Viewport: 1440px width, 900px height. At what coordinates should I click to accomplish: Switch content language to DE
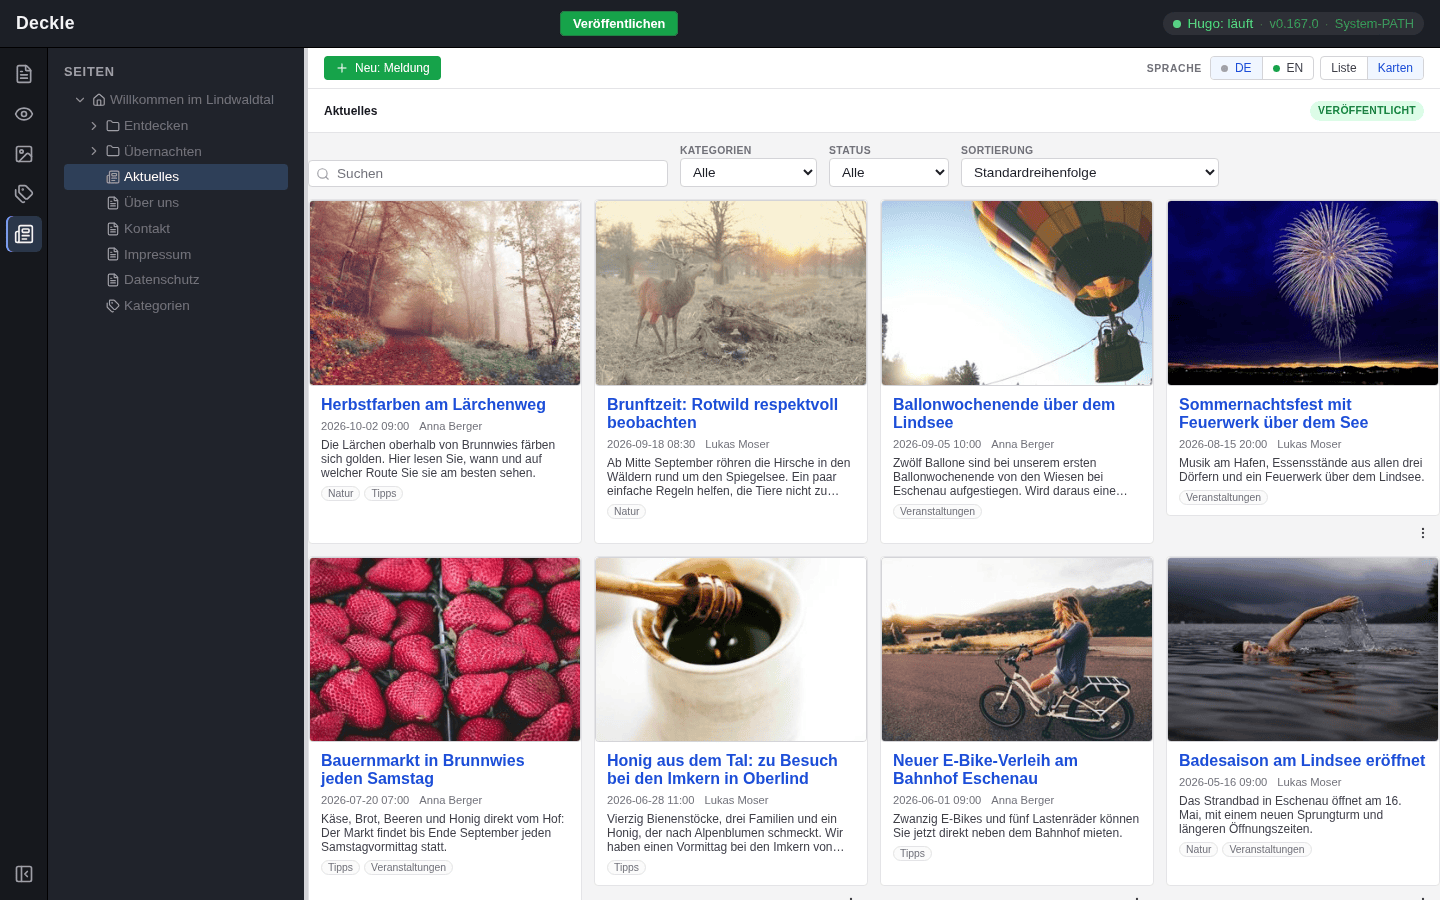click(x=1236, y=68)
